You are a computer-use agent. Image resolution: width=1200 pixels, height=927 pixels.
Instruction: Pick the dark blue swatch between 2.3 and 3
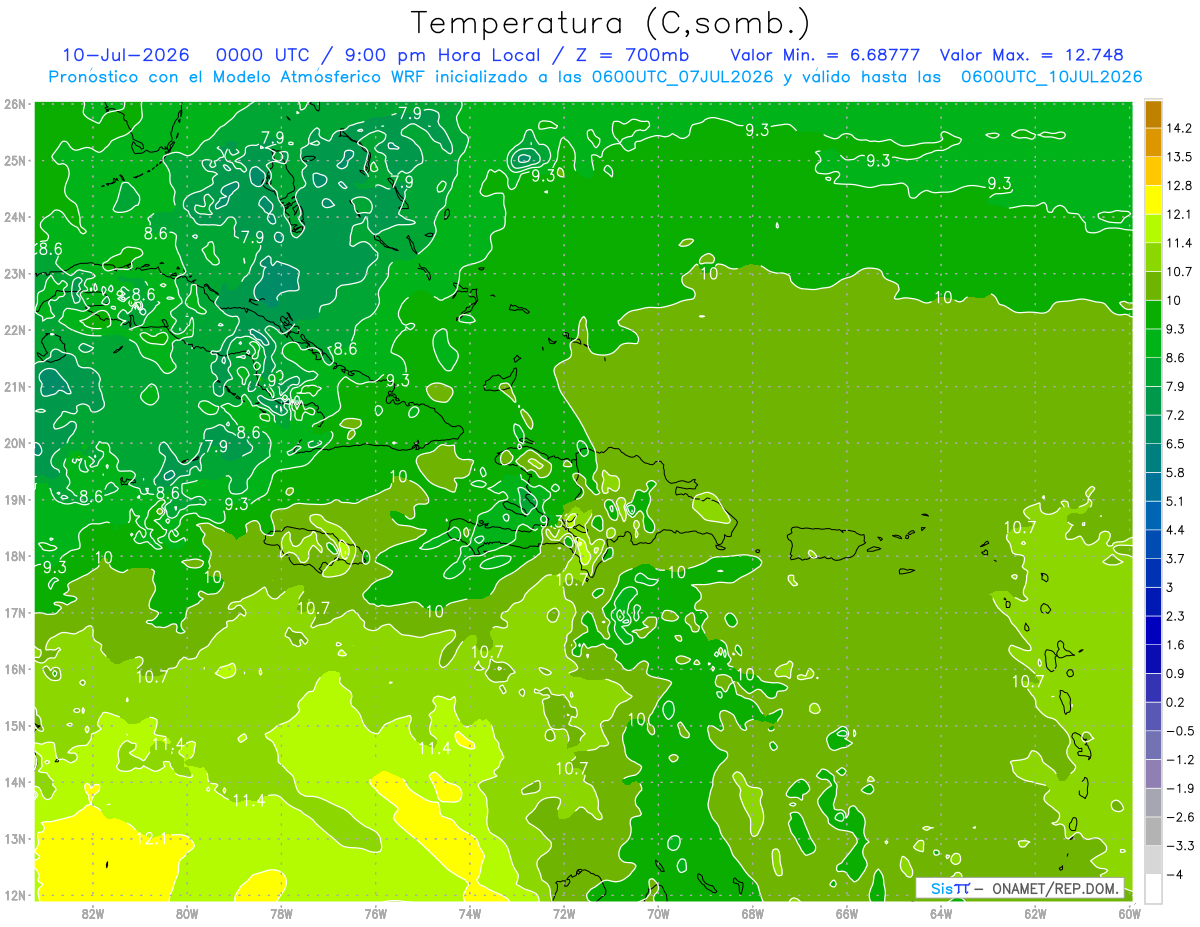pos(1153,602)
